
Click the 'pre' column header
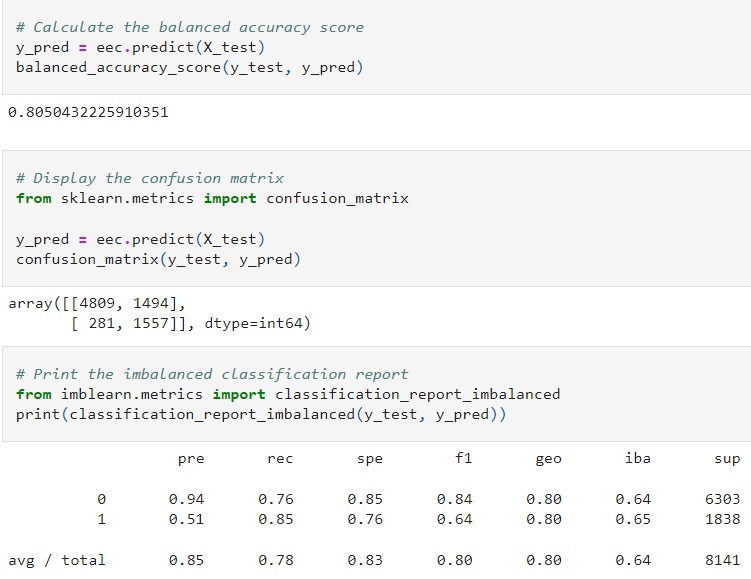191,458
